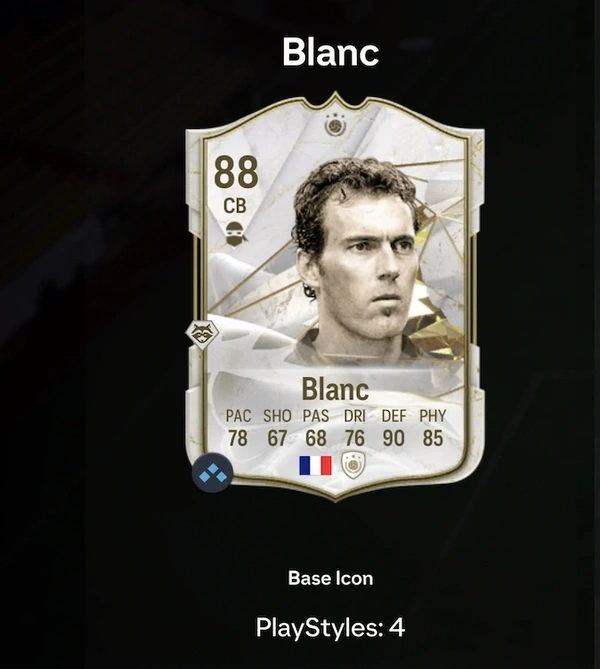Select the DRI 76 stat
Image resolution: width=600 pixels, height=669 pixels.
click(x=355, y=428)
